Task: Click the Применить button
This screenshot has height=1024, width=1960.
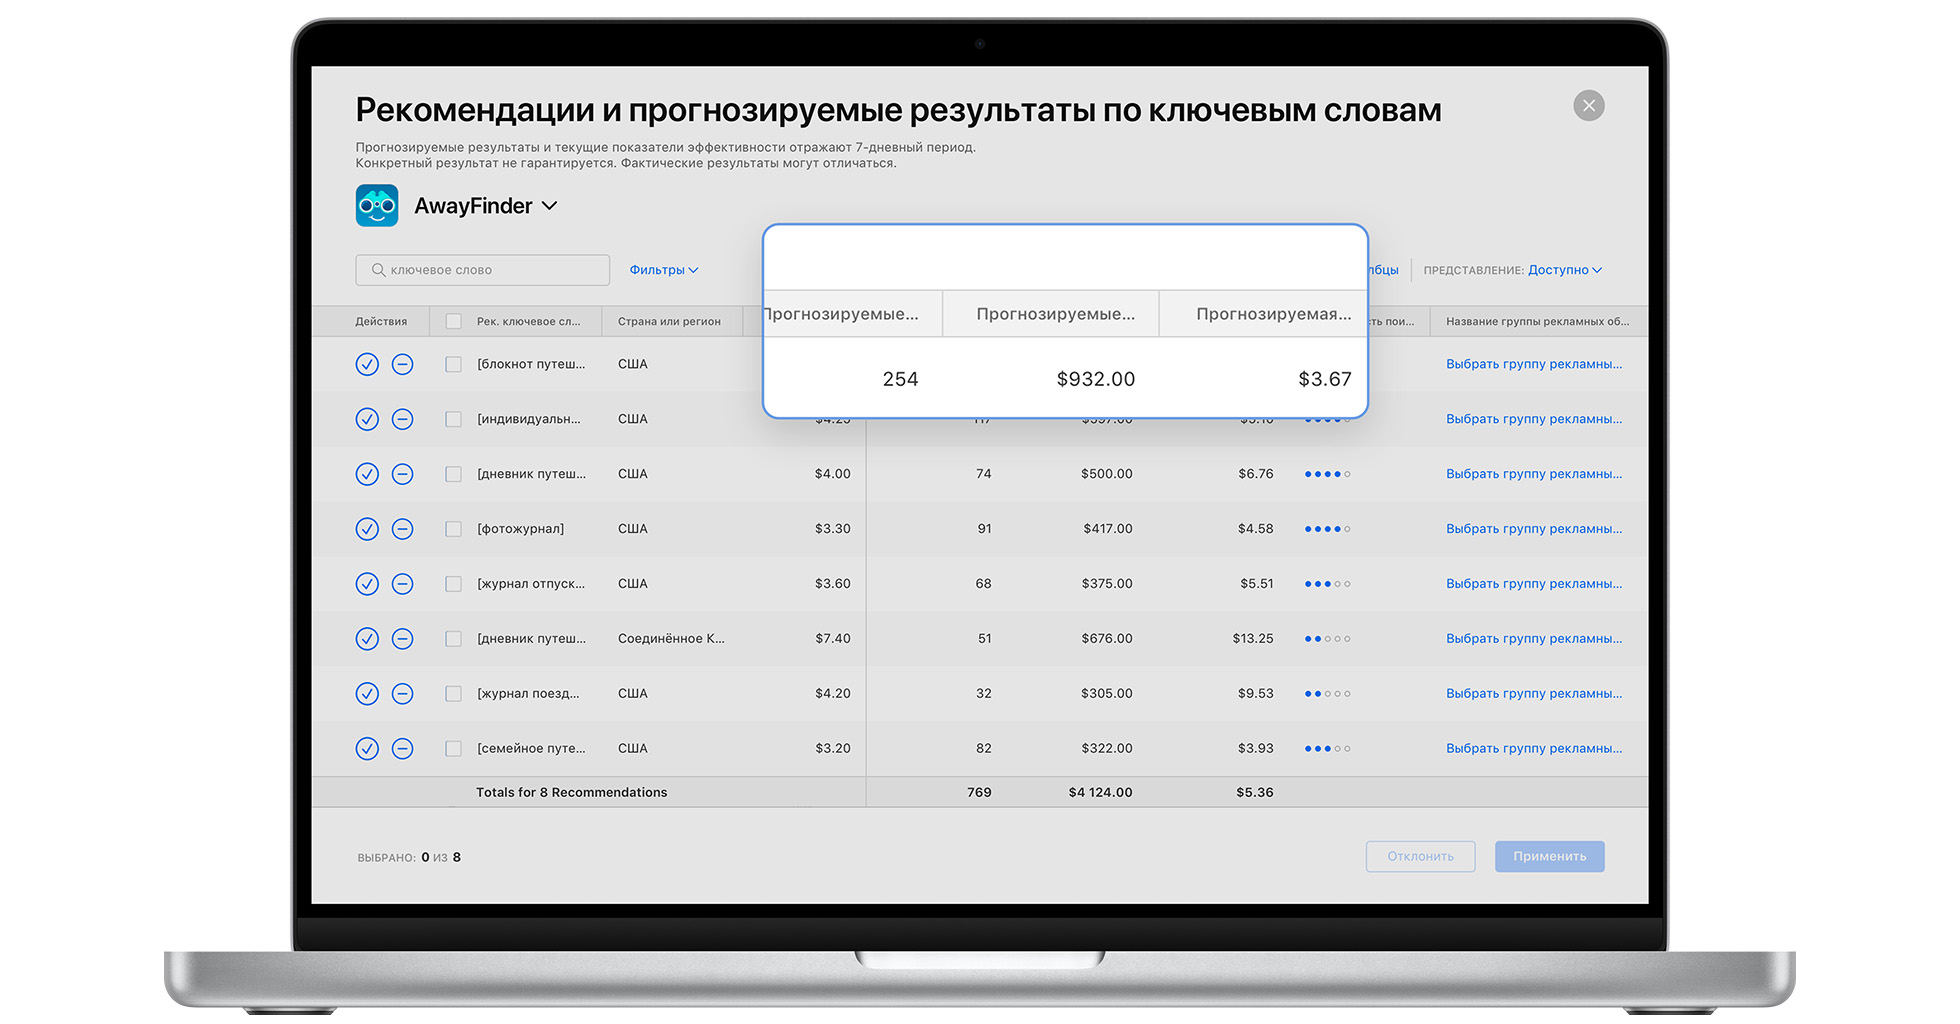Action: 1549,856
